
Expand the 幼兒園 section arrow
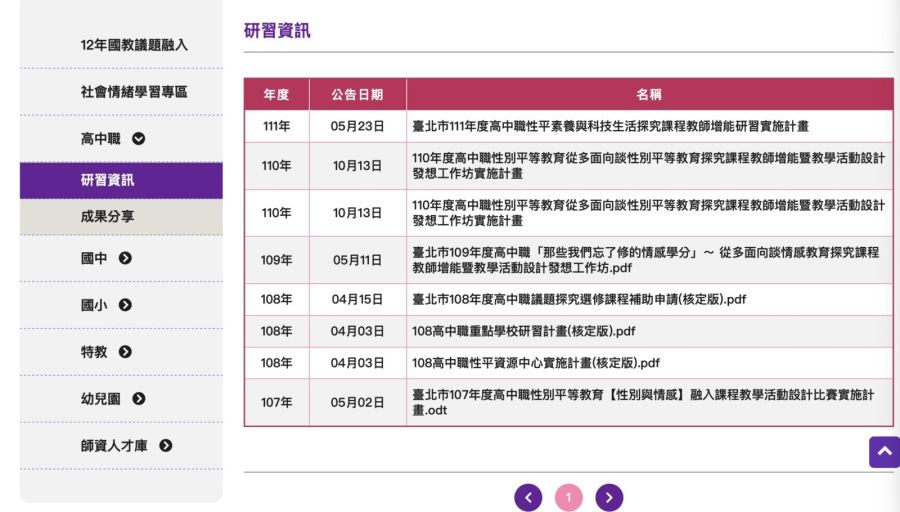(138, 399)
